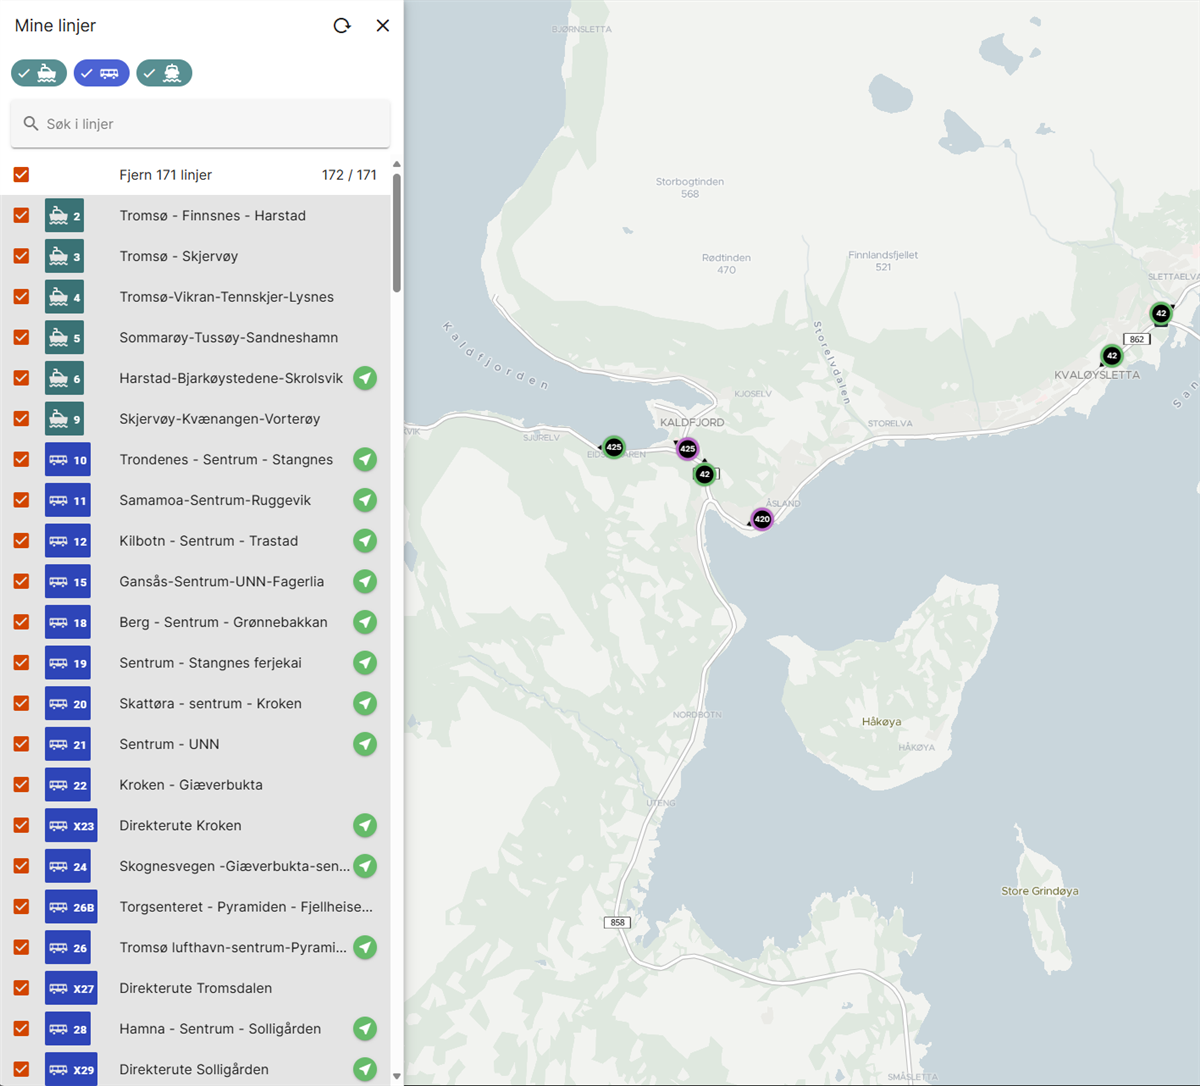The image size is (1200, 1086).
Task: Select the green-ringed 425 marker on the map
Action: click(614, 447)
